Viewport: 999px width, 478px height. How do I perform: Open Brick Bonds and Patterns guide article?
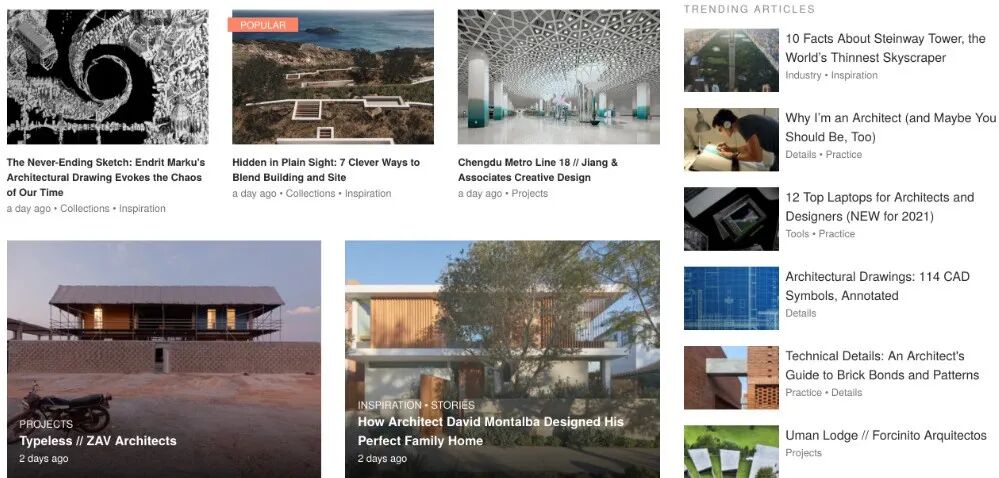click(882, 365)
